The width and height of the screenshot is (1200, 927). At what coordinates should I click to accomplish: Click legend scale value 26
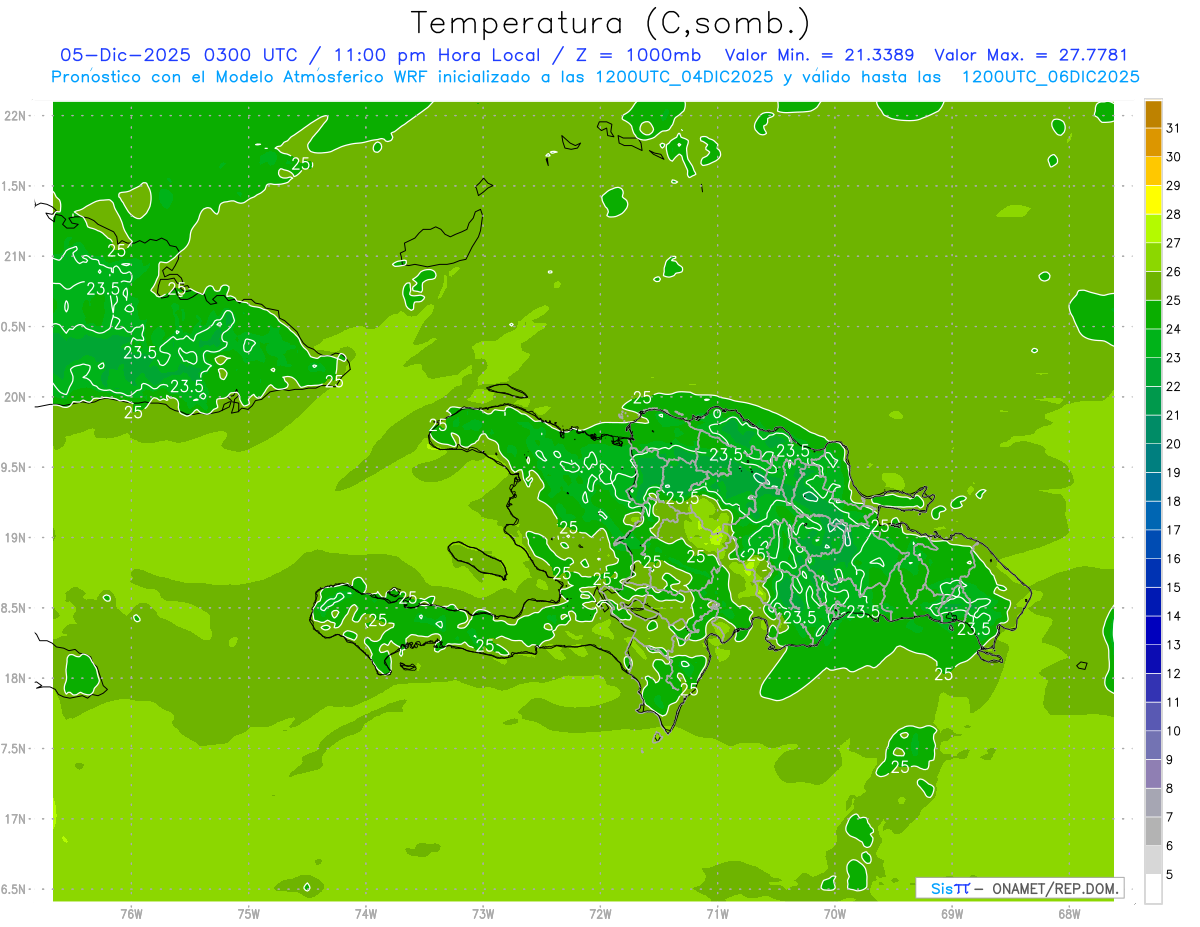pyautogui.click(x=1173, y=272)
